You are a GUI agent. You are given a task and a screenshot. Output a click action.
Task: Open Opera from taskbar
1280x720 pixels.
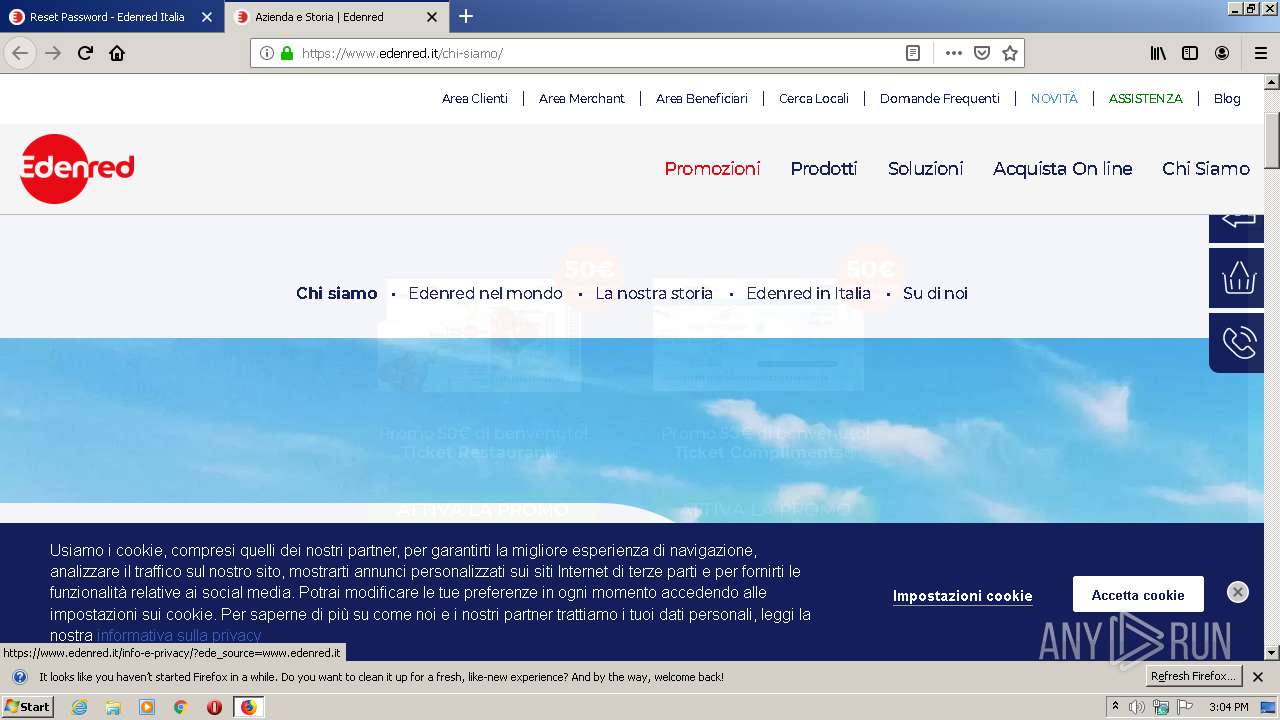point(214,707)
